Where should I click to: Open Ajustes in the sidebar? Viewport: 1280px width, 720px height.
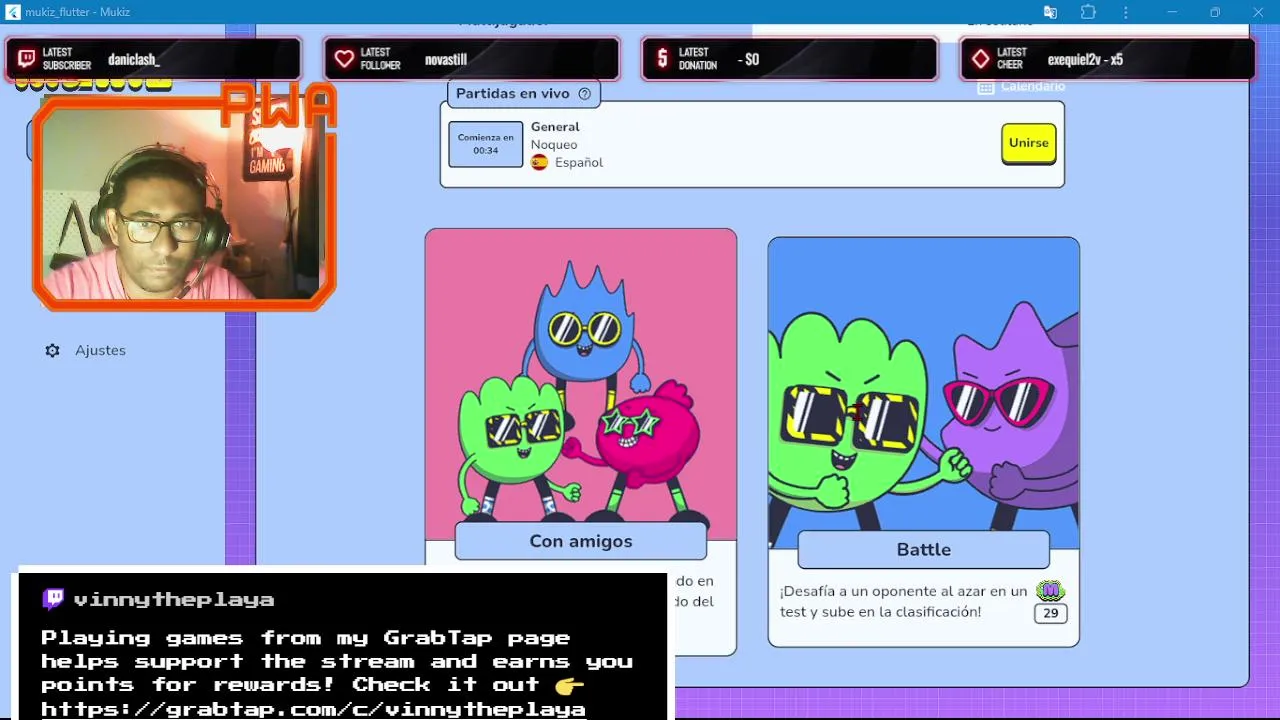[x=86, y=351]
